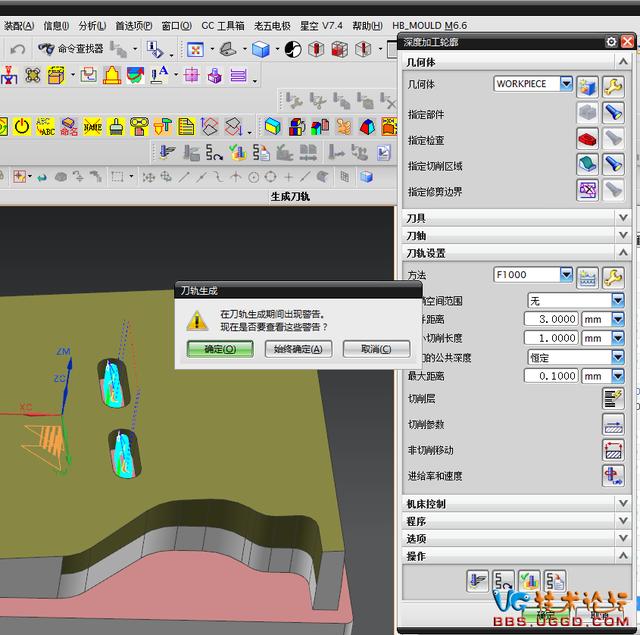Click the 1.0000 cut length field

(551, 338)
